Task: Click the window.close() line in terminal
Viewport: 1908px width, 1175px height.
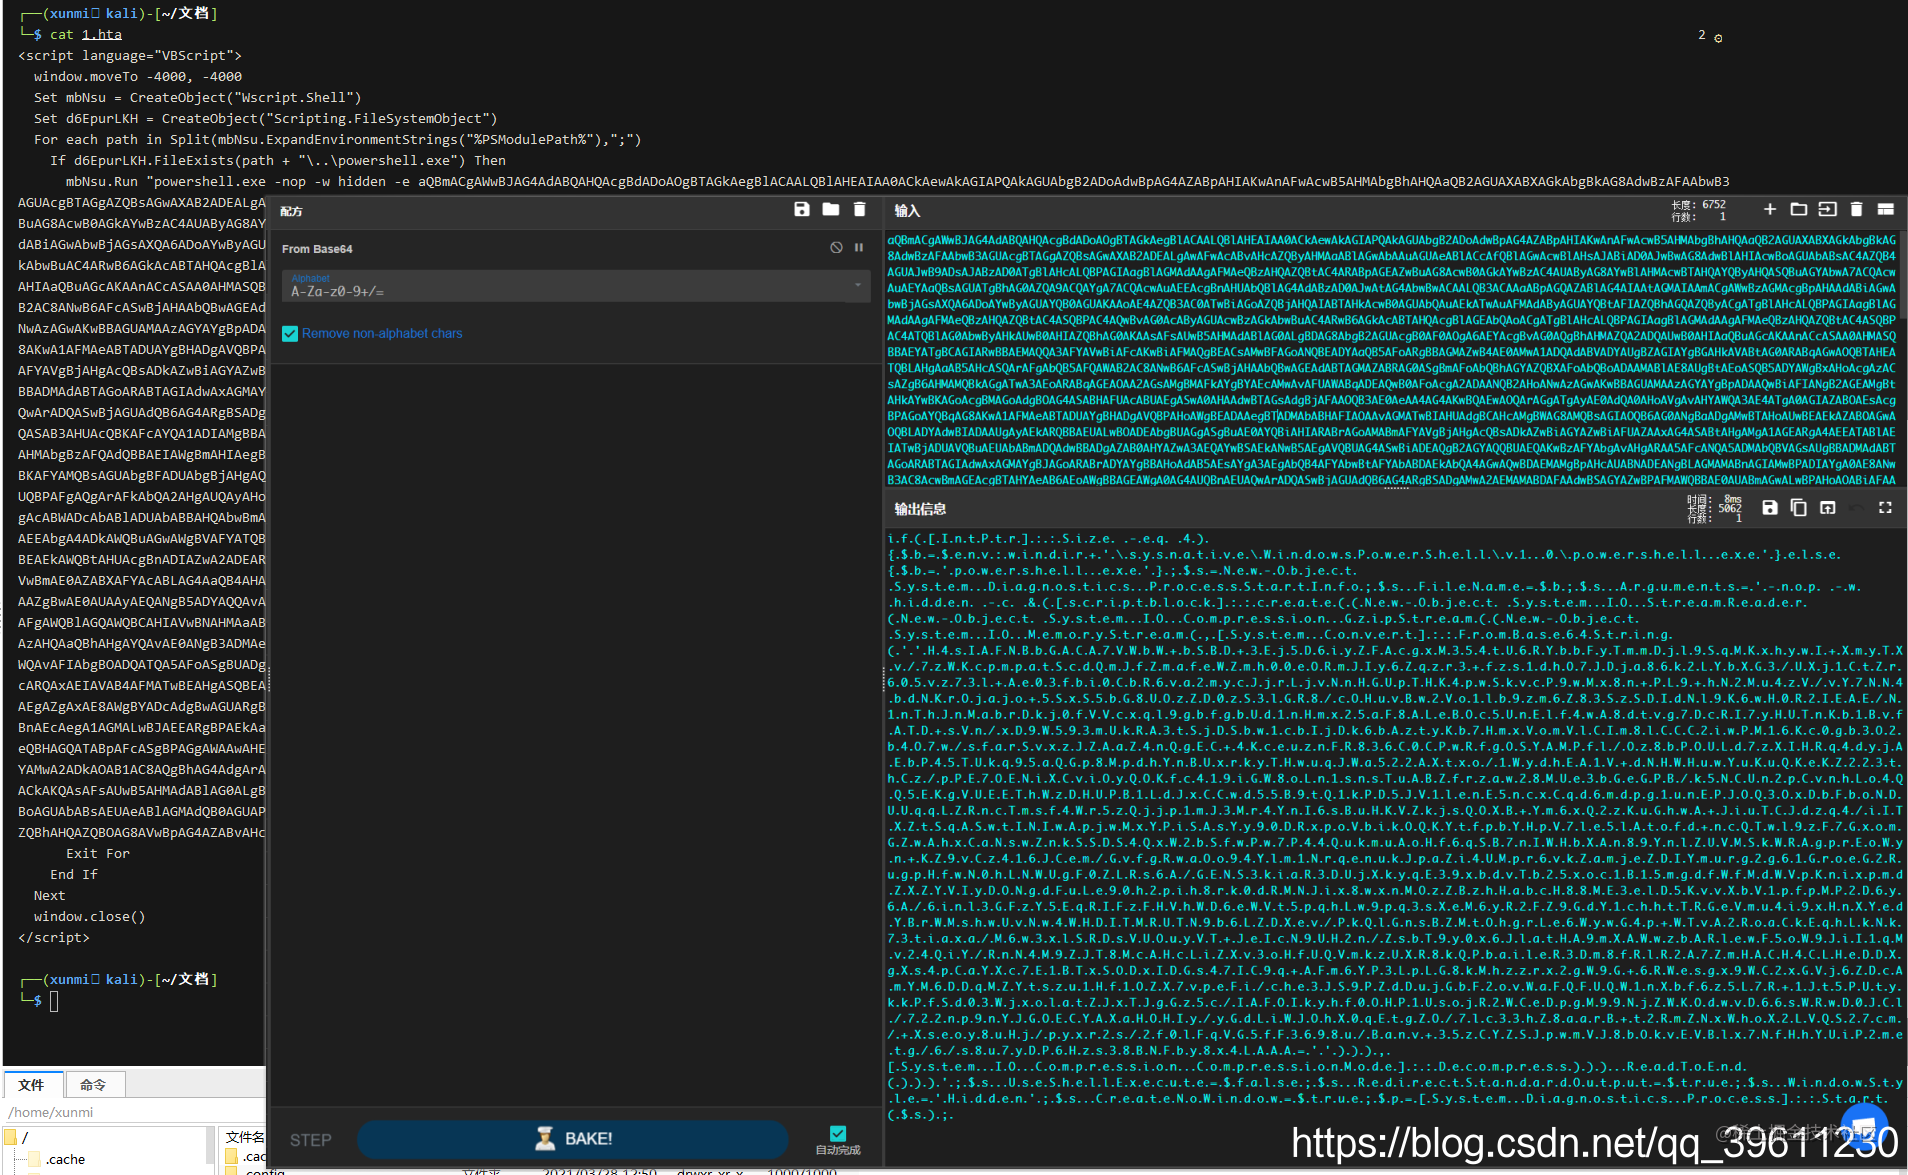Action: (90, 917)
